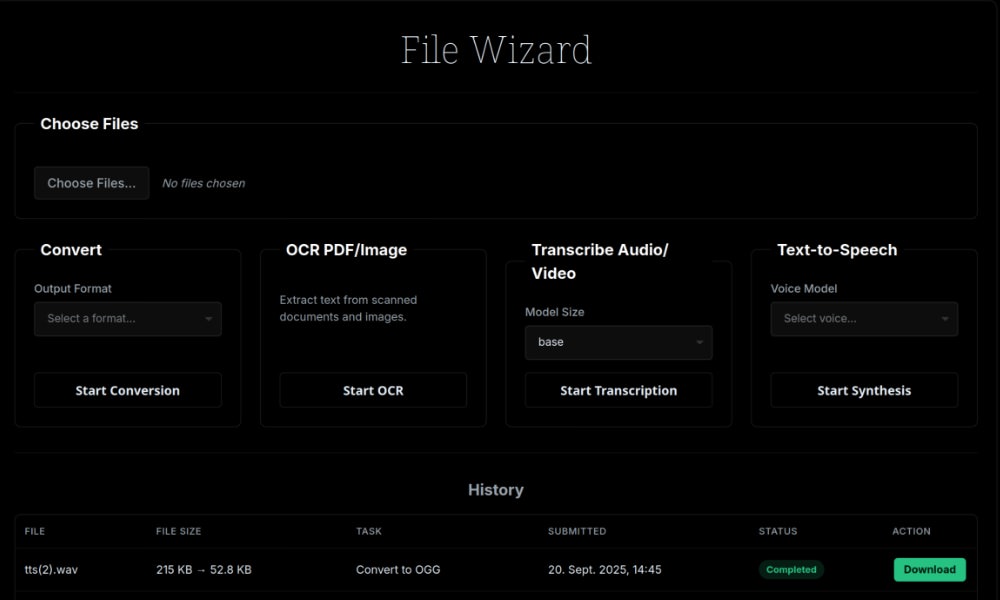Click the Output Format dropdown chevron
The width and height of the screenshot is (1000, 600).
click(x=209, y=318)
